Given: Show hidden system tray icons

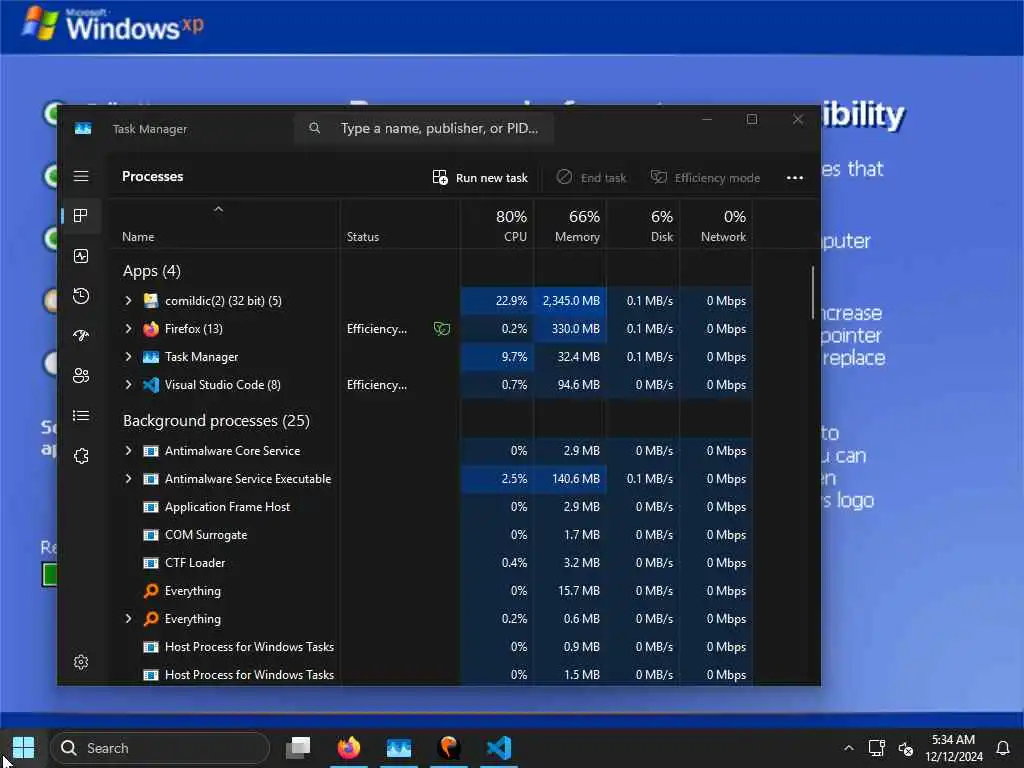Looking at the screenshot, I should point(848,748).
